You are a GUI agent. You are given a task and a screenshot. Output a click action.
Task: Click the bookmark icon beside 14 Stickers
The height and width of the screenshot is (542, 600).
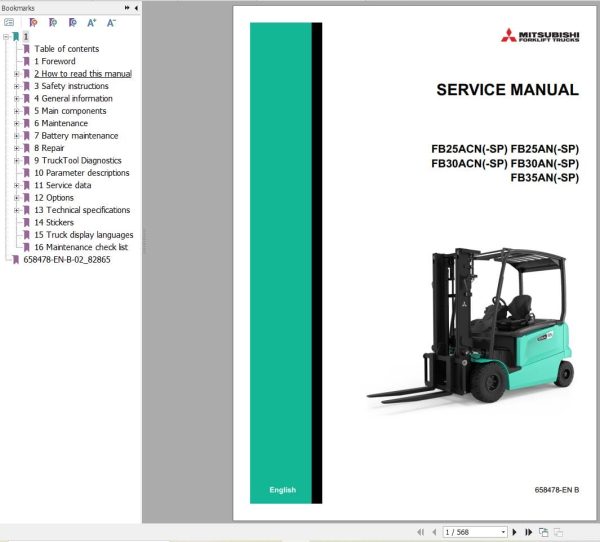26,222
